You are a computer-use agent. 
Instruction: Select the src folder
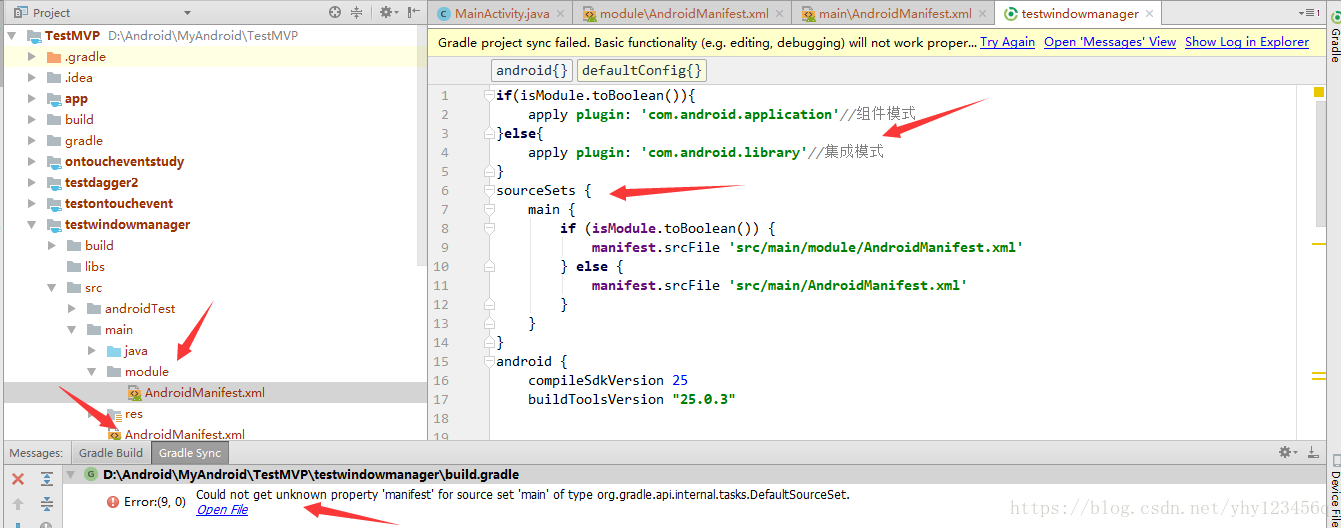pos(93,288)
